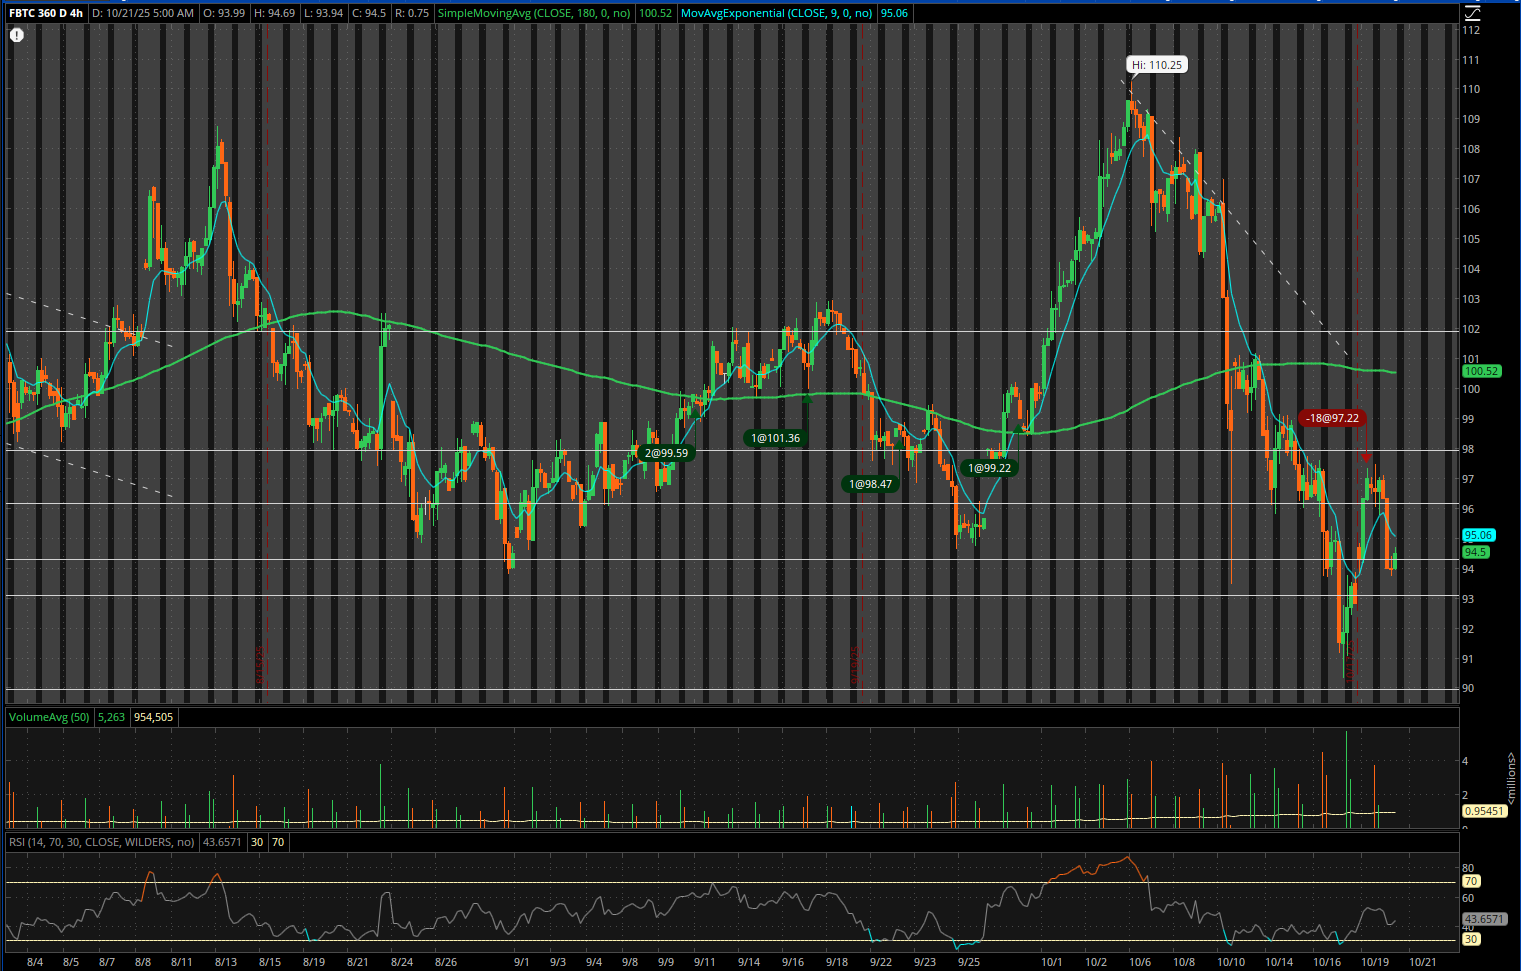The width and height of the screenshot is (1521, 971).
Task: Click the FBTC 360 D 4h symbol label
Action: [46, 13]
